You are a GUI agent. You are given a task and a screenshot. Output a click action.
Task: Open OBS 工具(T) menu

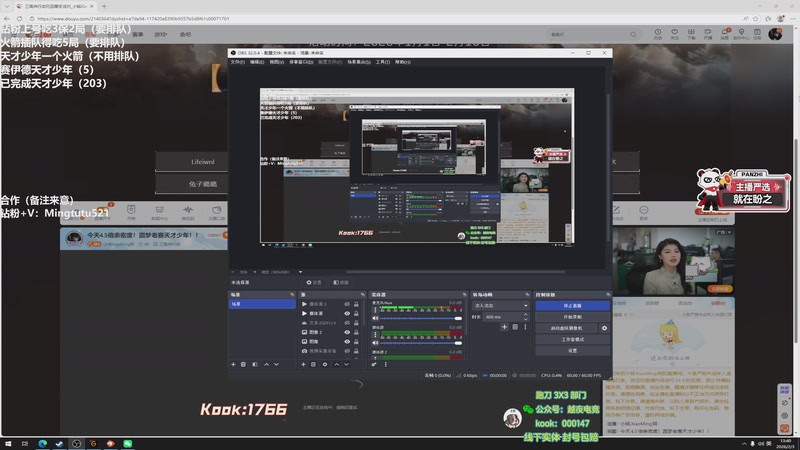(x=383, y=62)
